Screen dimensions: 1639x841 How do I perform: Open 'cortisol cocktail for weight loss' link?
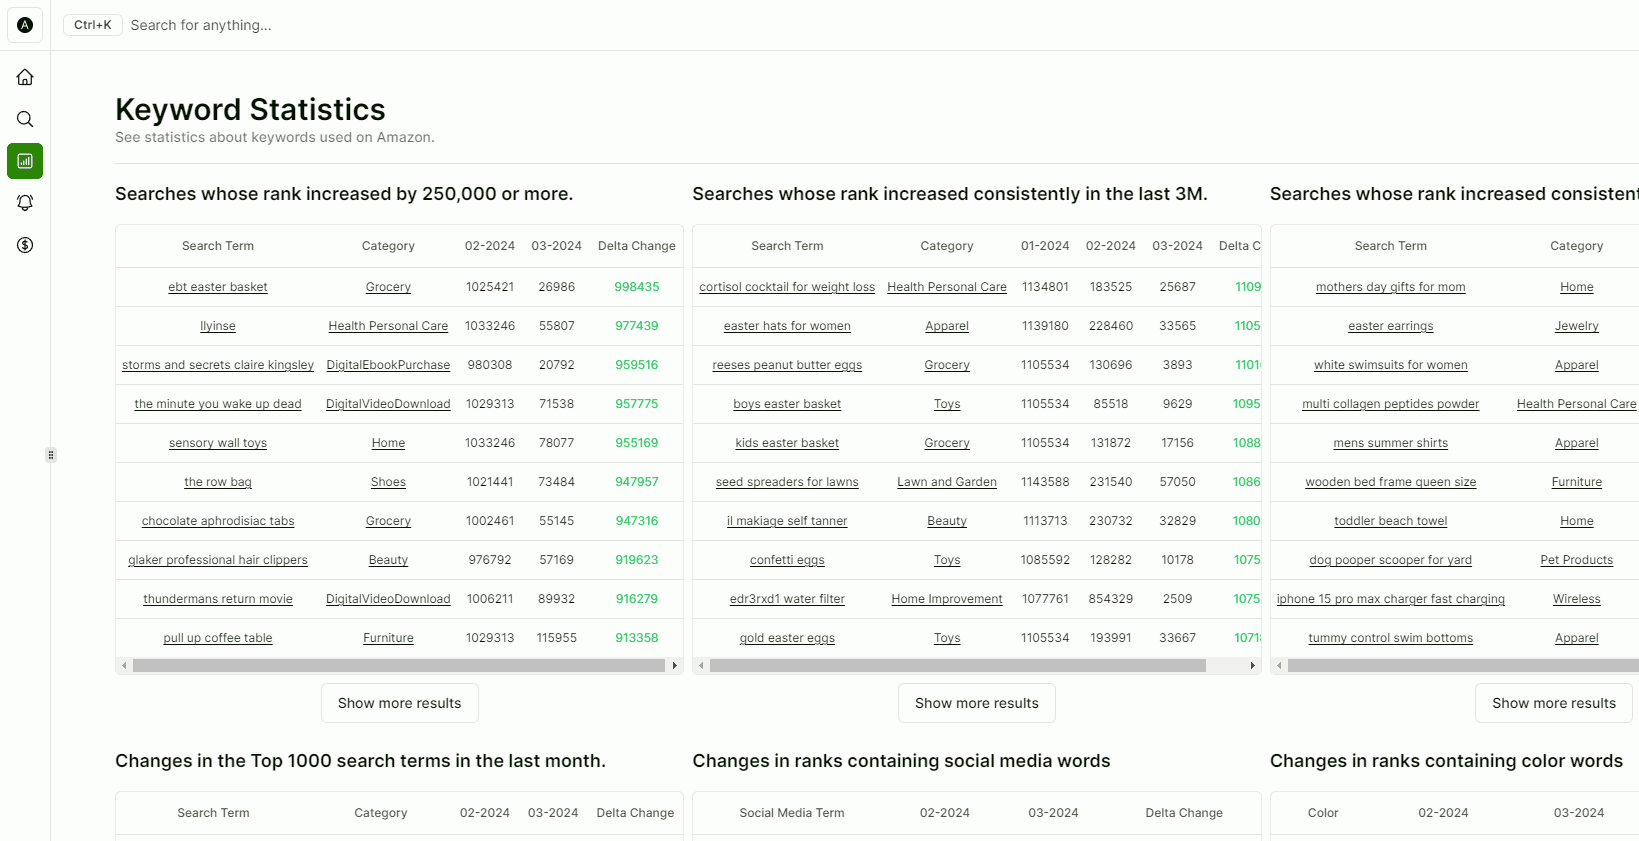point(787,287)
